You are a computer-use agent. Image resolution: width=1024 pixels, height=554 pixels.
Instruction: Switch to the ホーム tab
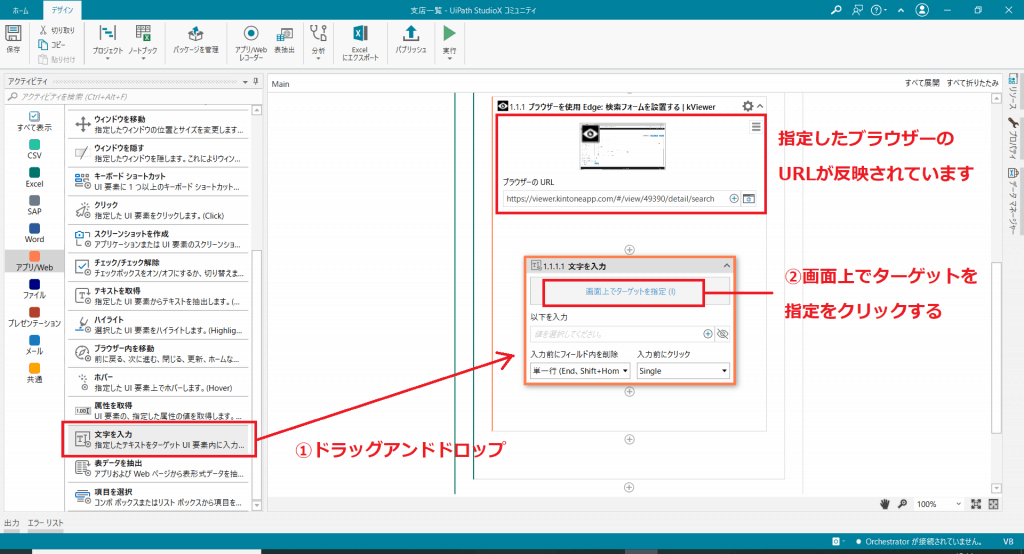(x=20, y=9)
